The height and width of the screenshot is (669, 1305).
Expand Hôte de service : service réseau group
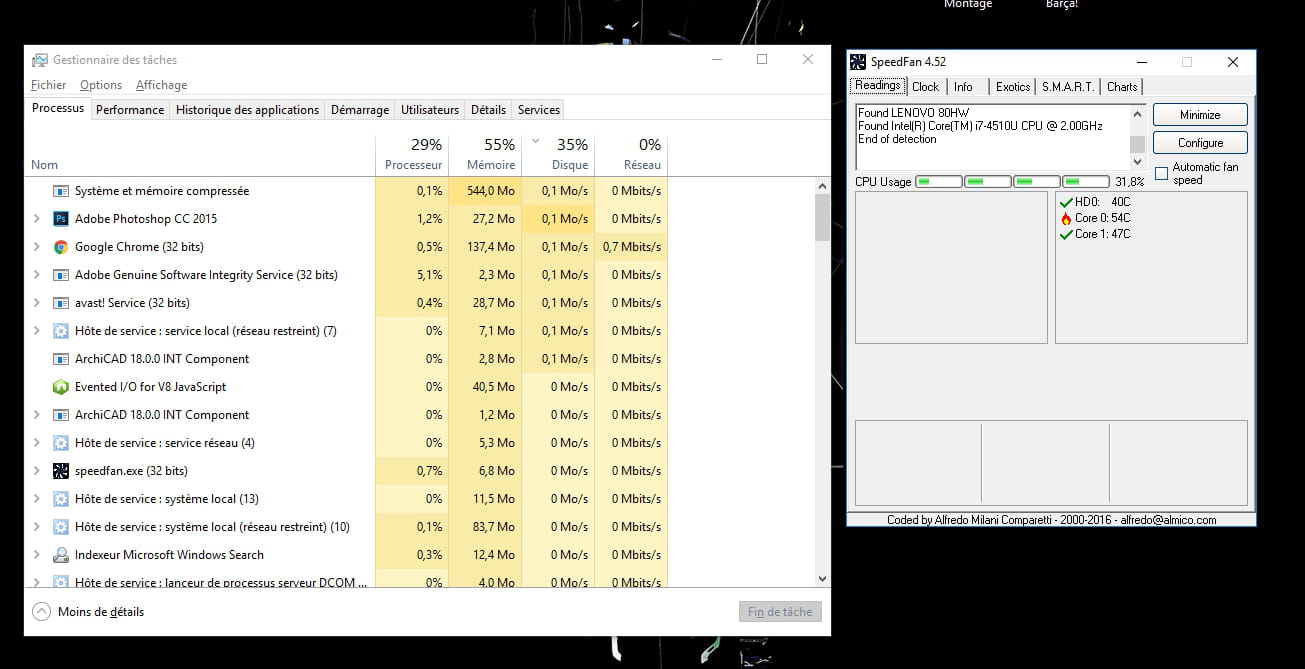click(x=37, y=443)
